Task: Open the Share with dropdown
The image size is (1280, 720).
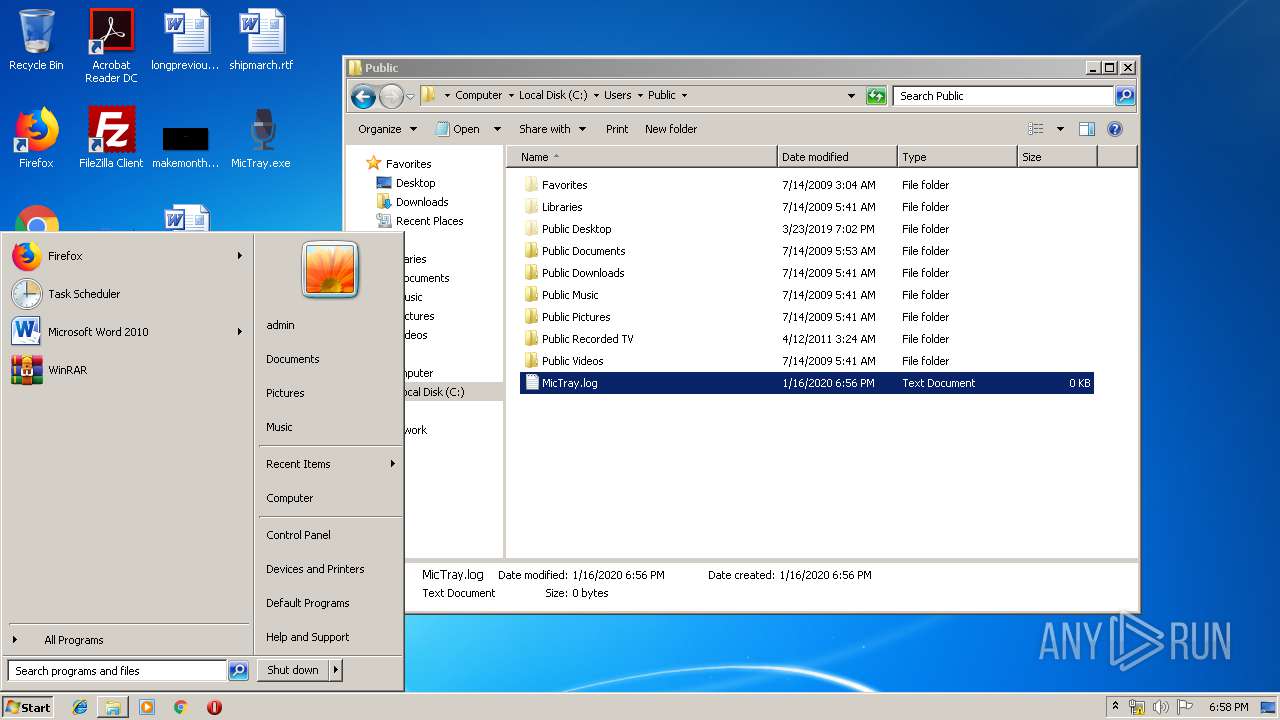Action: [551, 129]
